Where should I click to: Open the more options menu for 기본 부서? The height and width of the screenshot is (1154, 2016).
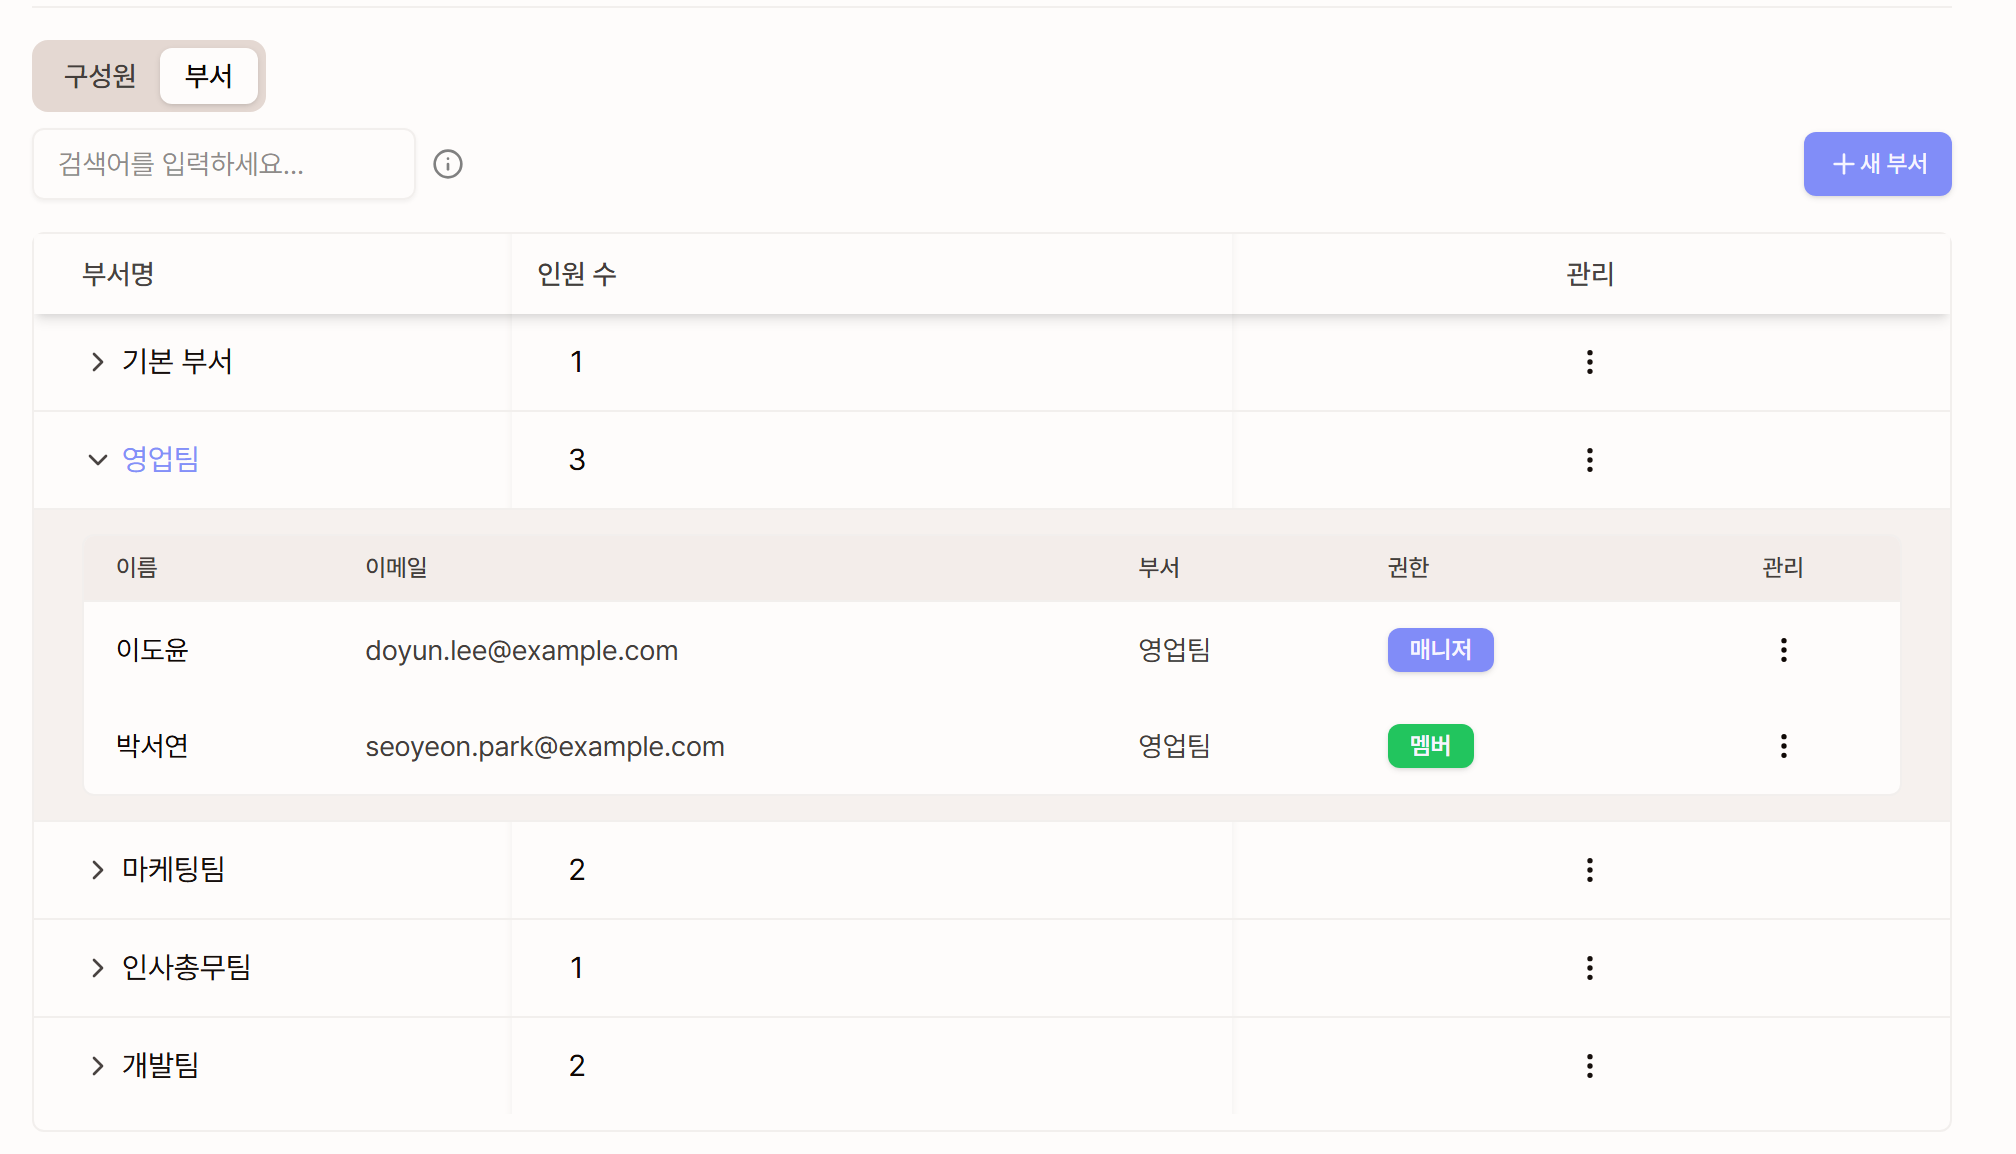click(x=1589, y=362)
